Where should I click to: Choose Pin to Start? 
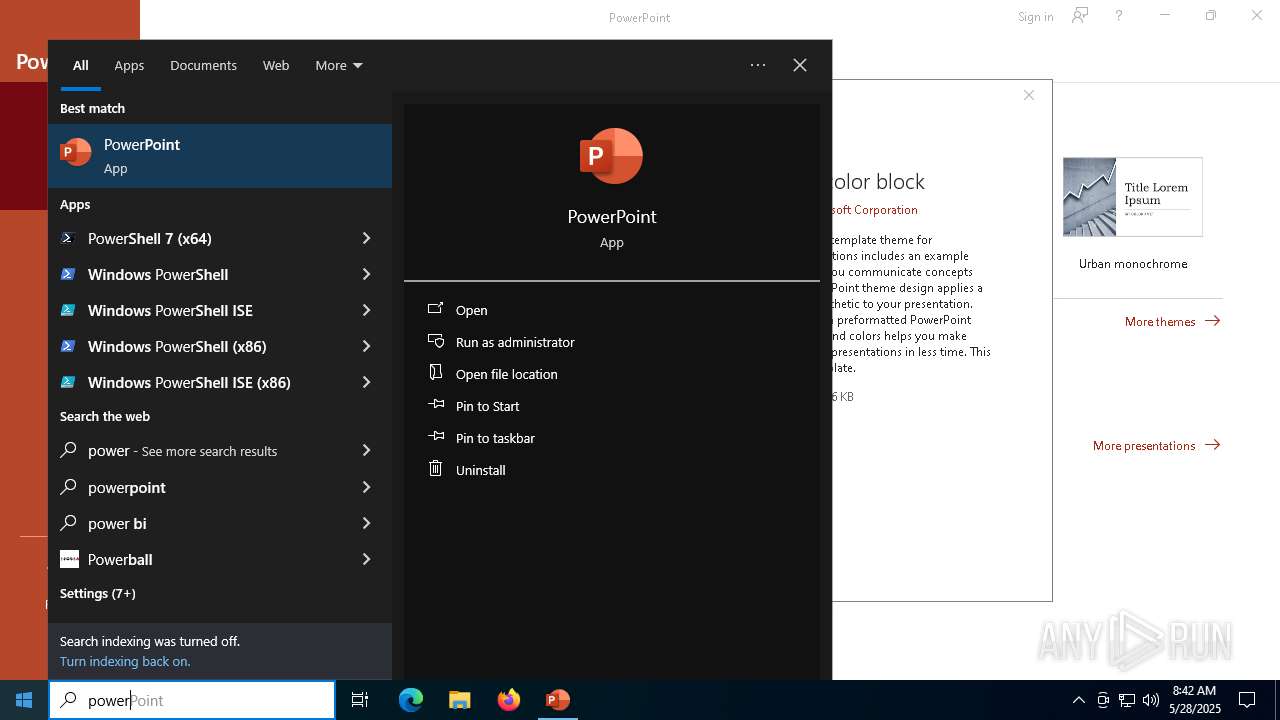click(x=612, y=406)
